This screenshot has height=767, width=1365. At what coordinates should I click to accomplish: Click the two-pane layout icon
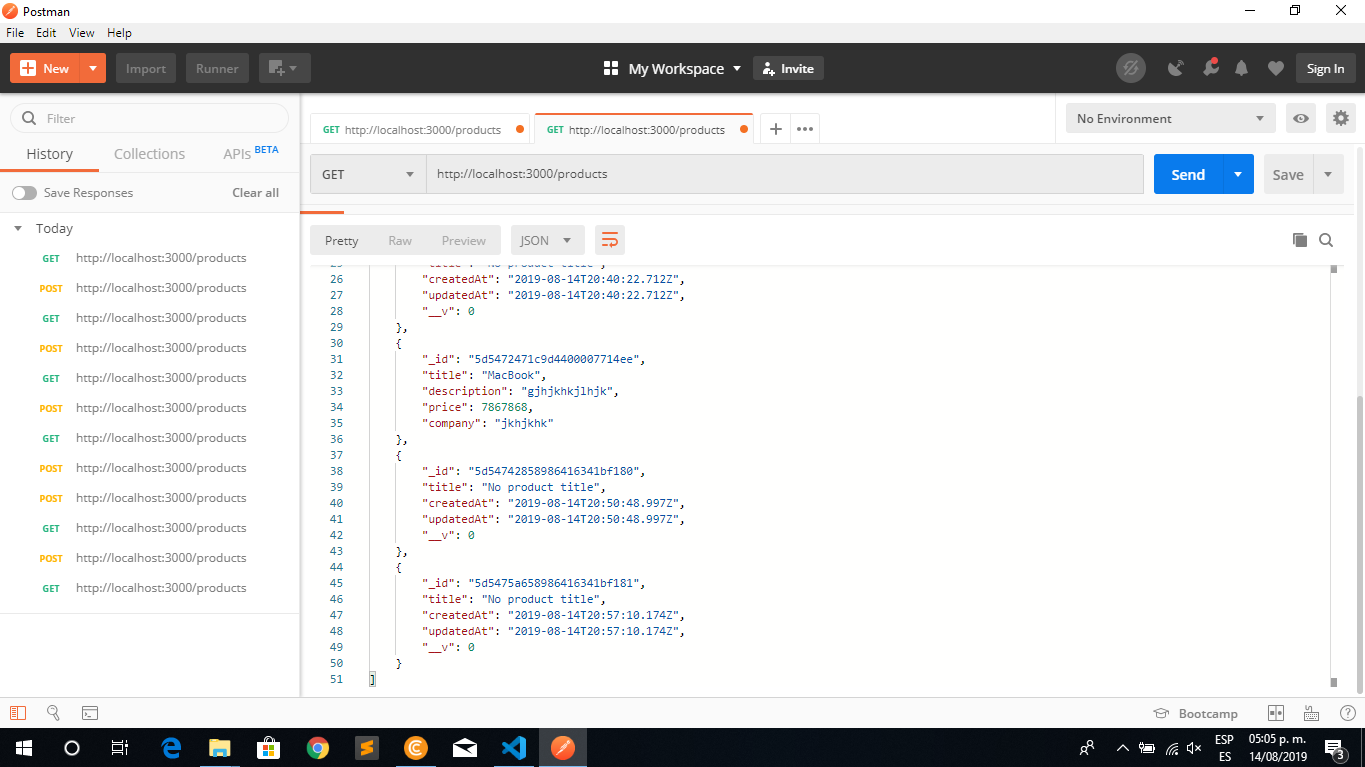[1275, 713]
